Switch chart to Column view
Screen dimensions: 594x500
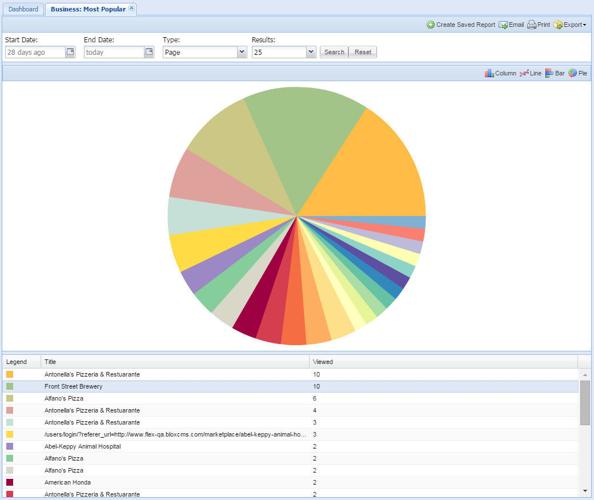pyautogui.click(x=500, y=73)
